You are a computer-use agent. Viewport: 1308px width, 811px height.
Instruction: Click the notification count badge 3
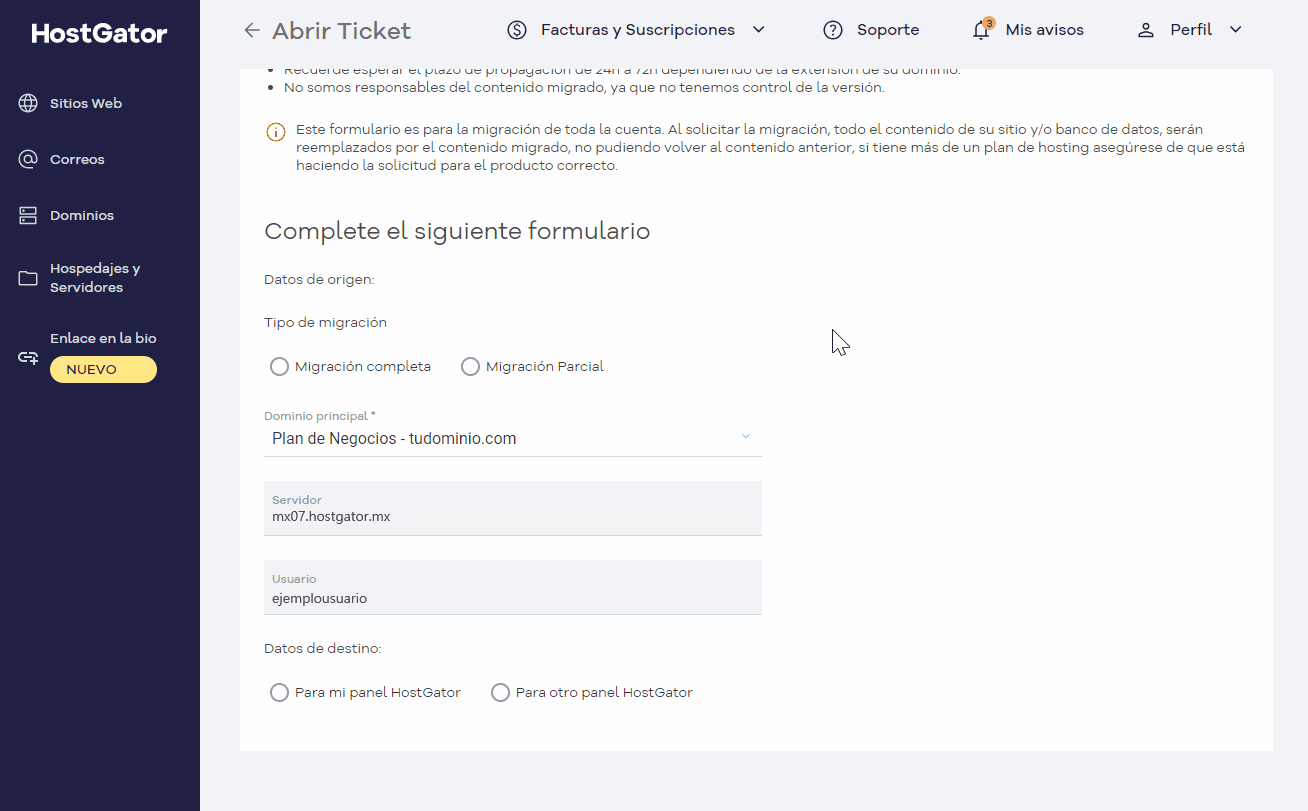point(989,22)
